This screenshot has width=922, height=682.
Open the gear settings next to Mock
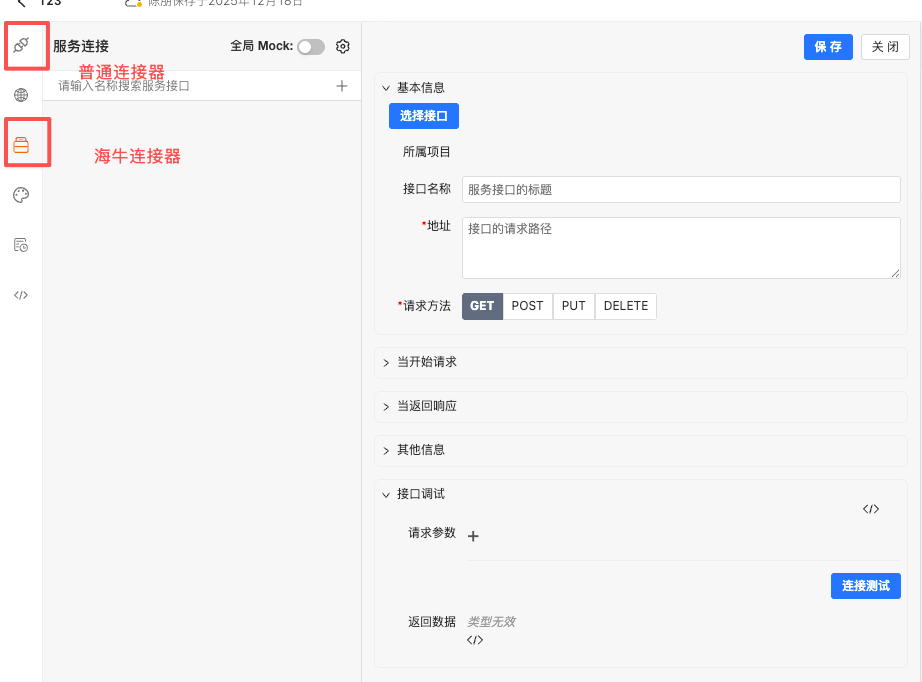pos(343,46)
